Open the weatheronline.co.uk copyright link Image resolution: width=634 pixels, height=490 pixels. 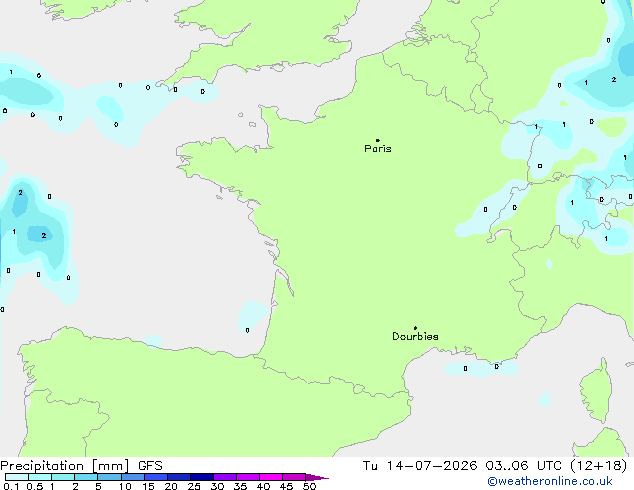[550, 481]
